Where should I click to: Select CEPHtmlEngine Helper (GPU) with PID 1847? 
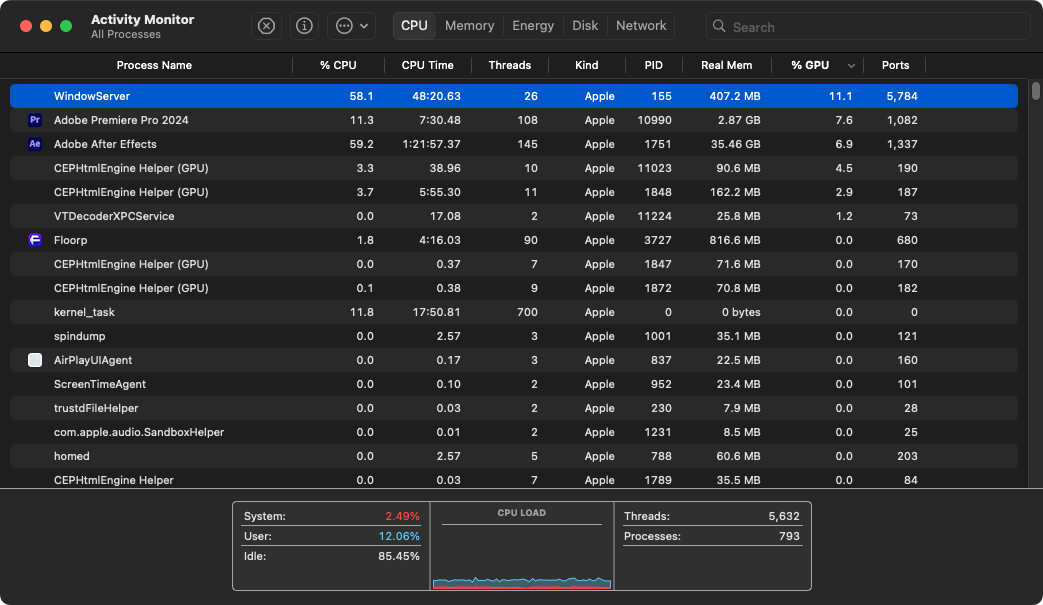[x=514, y=264]
